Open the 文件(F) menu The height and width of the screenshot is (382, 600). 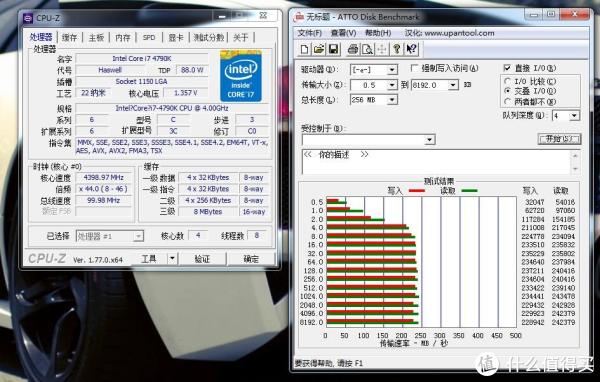(x=309, y=33)
